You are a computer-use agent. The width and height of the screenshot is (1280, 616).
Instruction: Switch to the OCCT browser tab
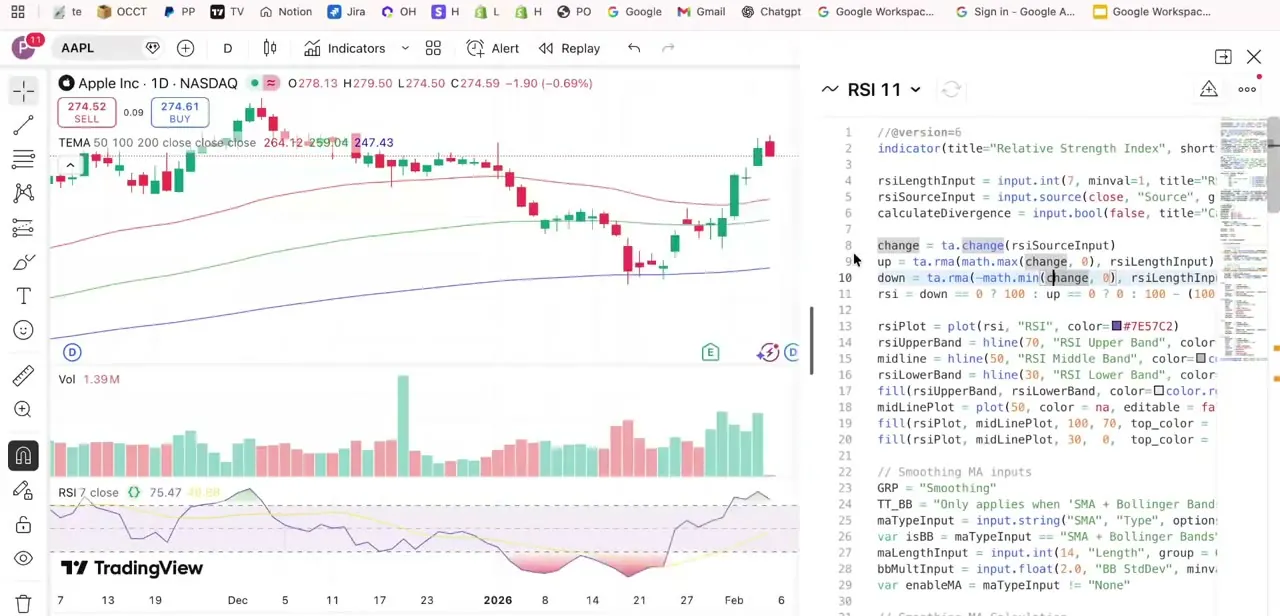pos(122,12)
